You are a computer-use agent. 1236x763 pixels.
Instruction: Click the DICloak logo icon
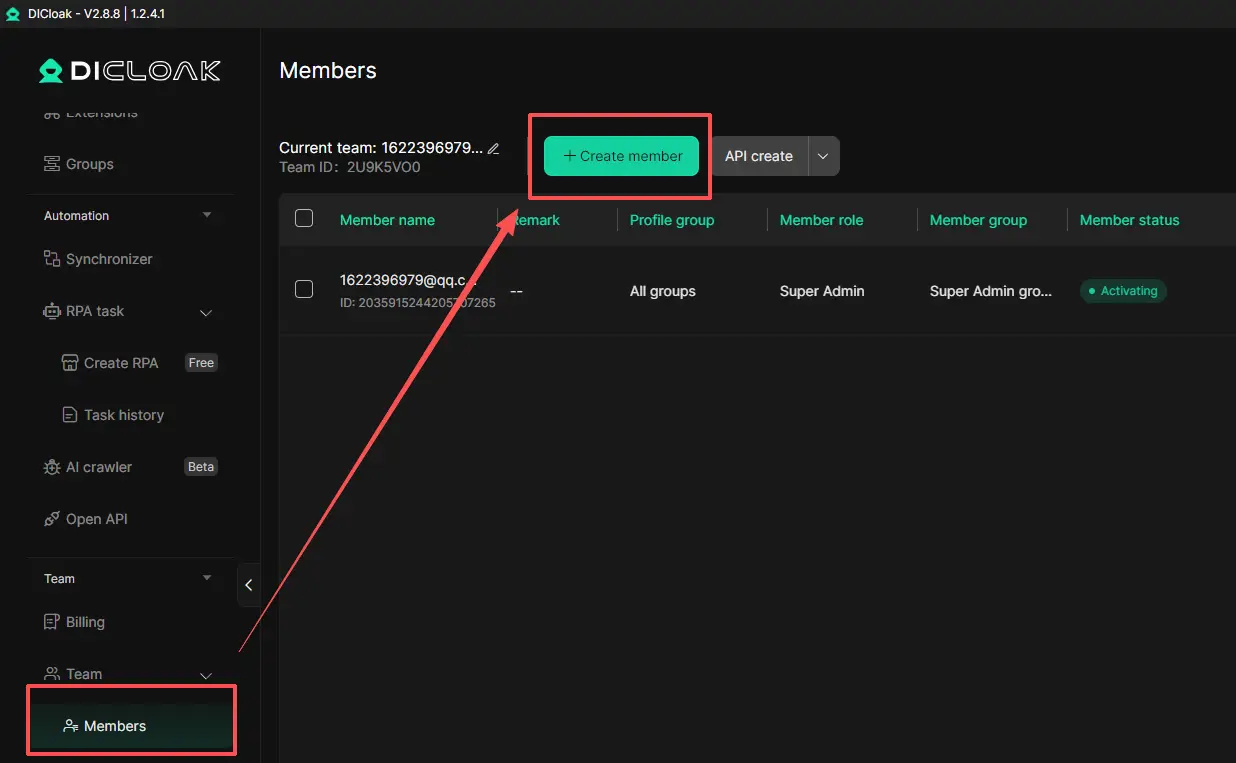click(50, 71)
